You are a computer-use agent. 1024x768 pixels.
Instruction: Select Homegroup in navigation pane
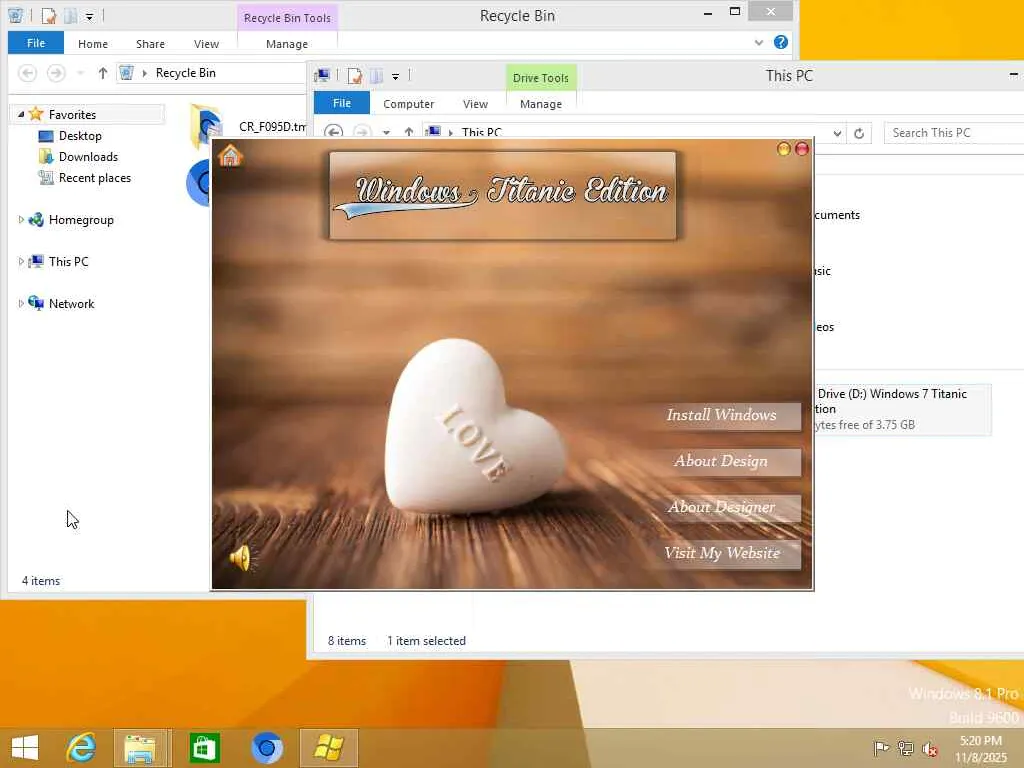pos(81,220)
